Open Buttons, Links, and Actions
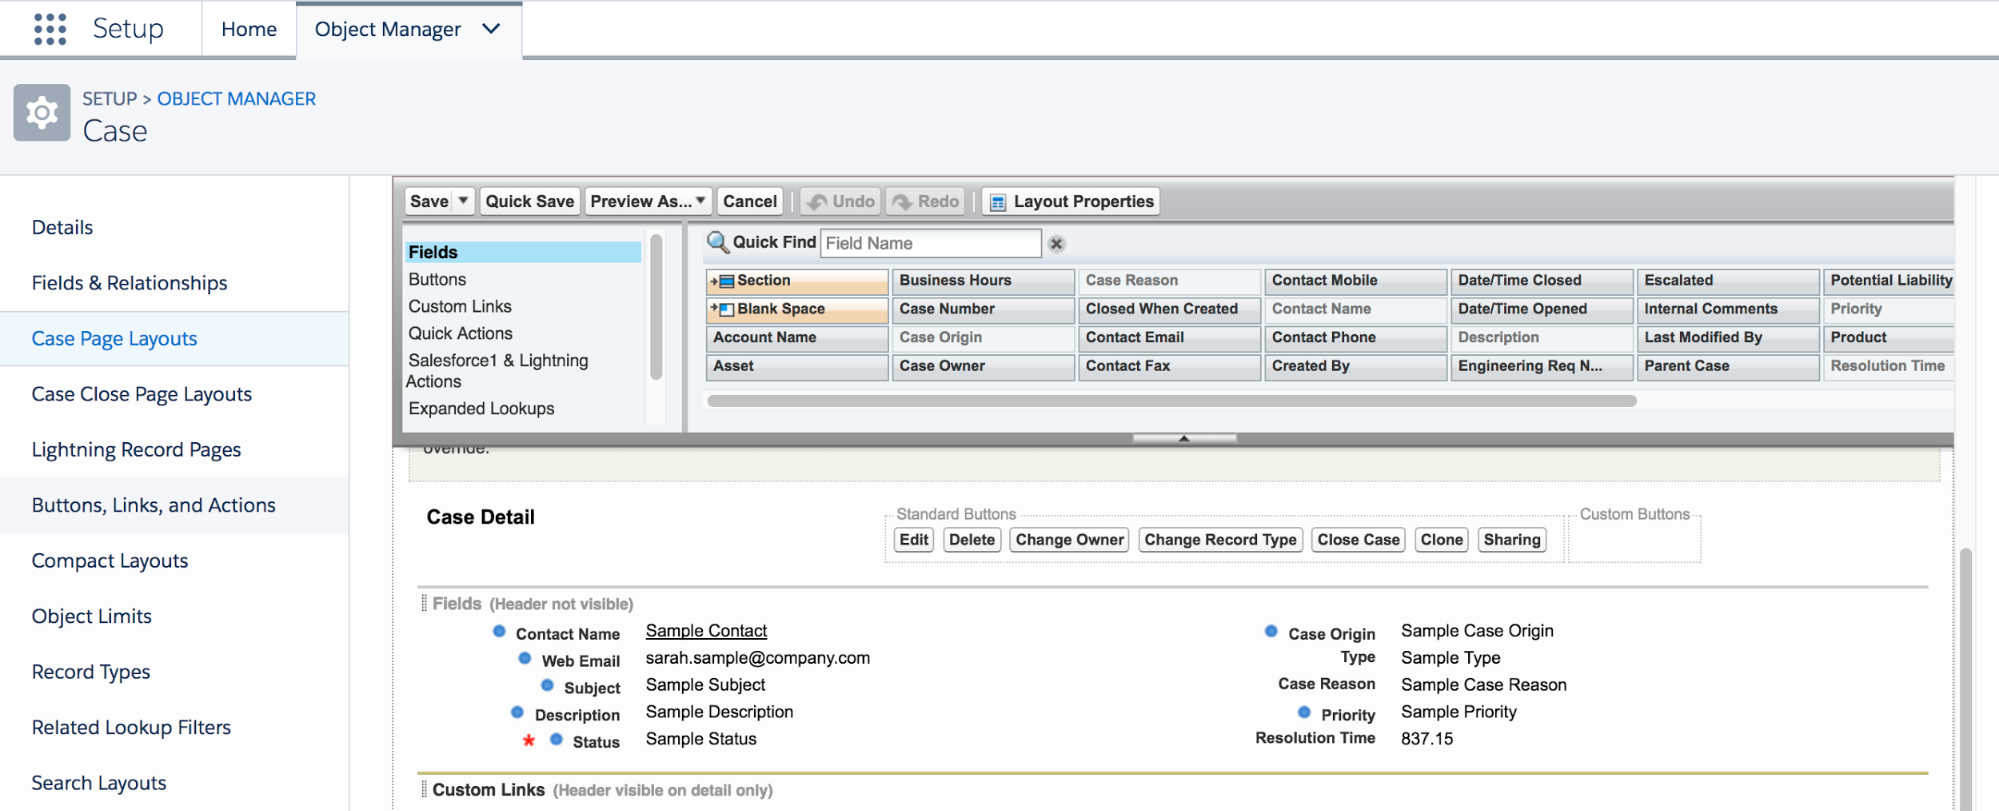 tap(153, 505)
